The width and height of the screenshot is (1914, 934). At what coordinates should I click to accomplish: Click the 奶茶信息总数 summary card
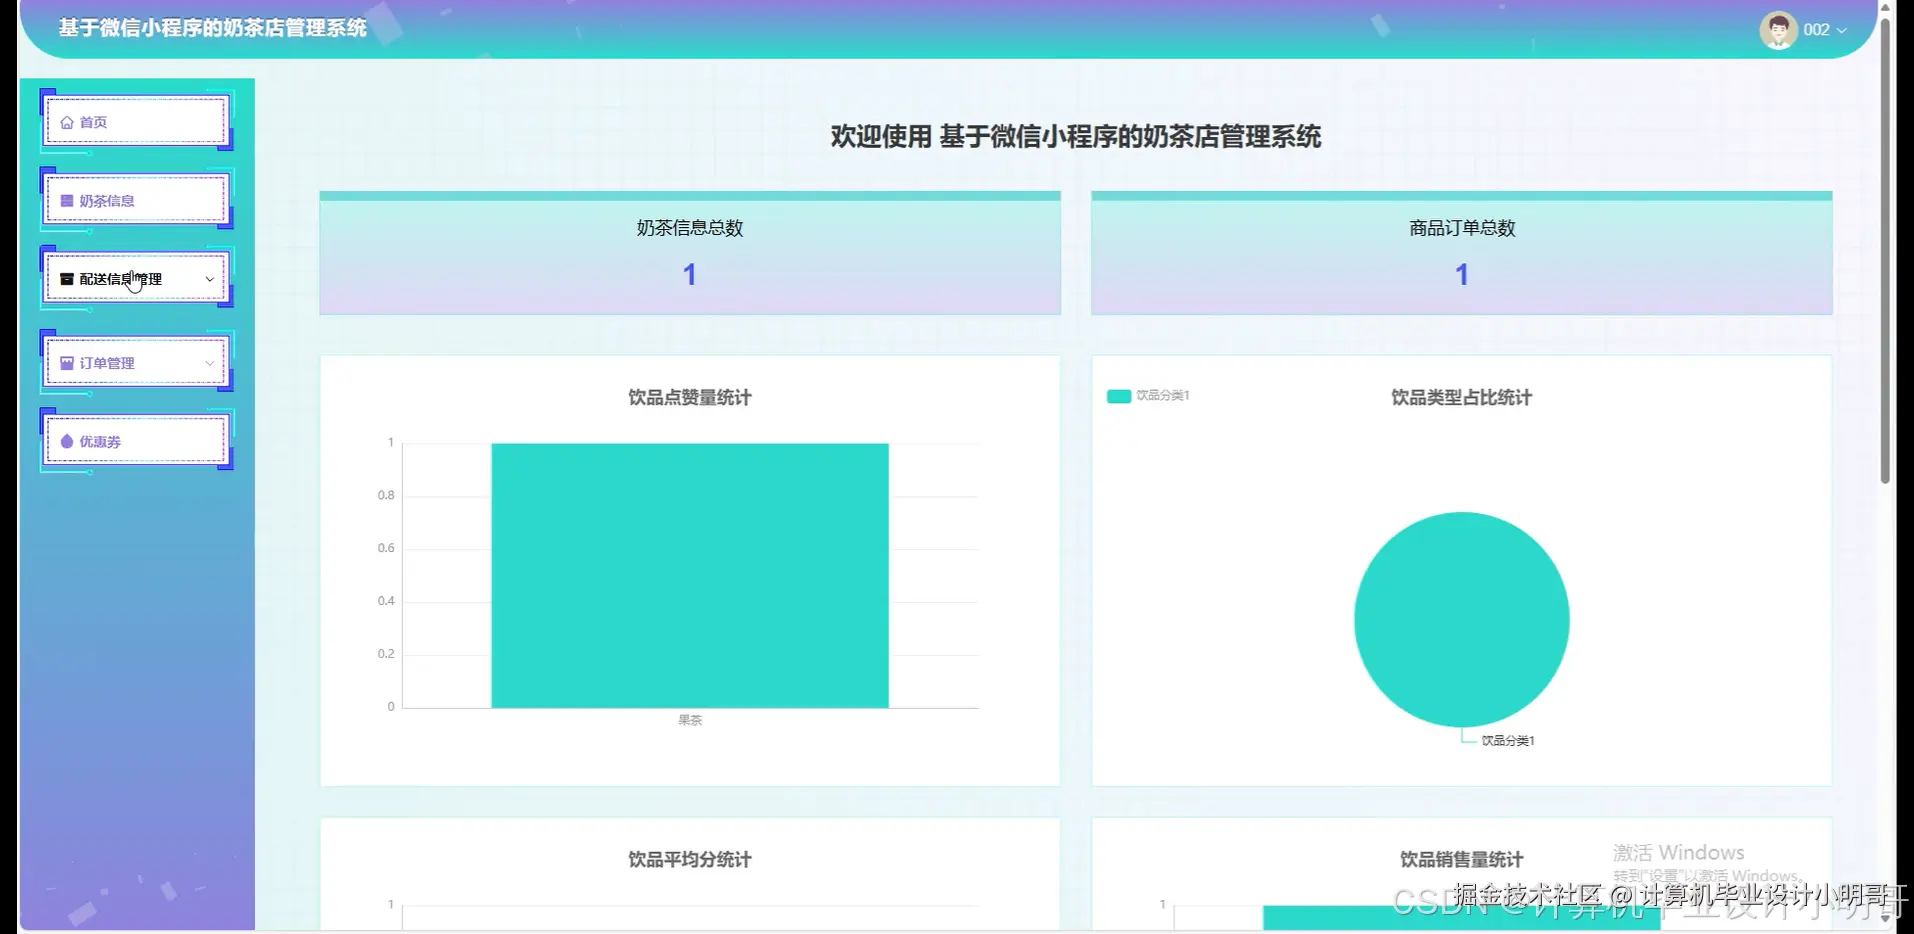(x=689, y=253)
